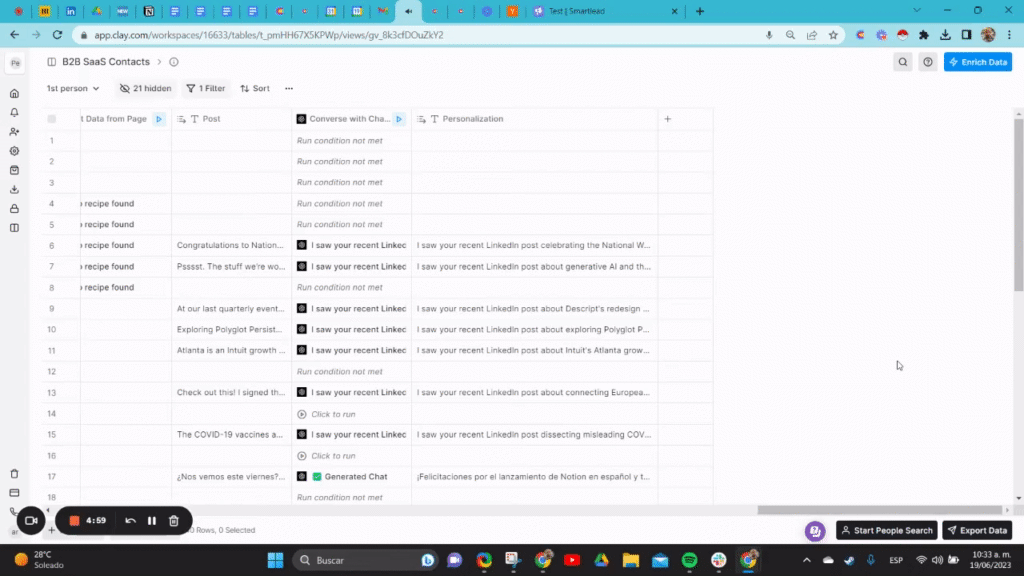Toggle the recorder camera button
Image resolution: width=1024 pixels, height=576 pixels.
click(30, 520)
